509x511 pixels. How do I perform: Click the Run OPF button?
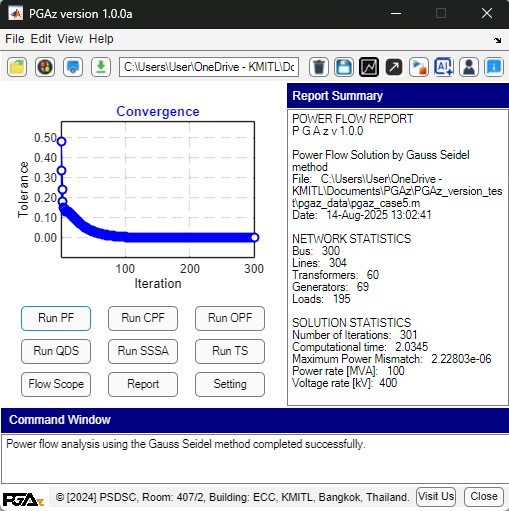[230, 318]
